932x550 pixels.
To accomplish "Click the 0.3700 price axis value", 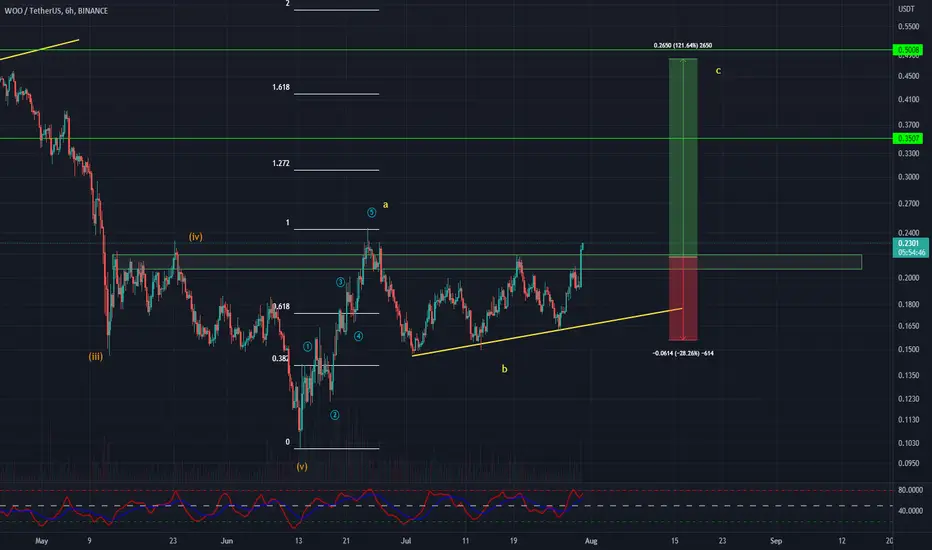I will pyautogui.click(x=908, y=125).
